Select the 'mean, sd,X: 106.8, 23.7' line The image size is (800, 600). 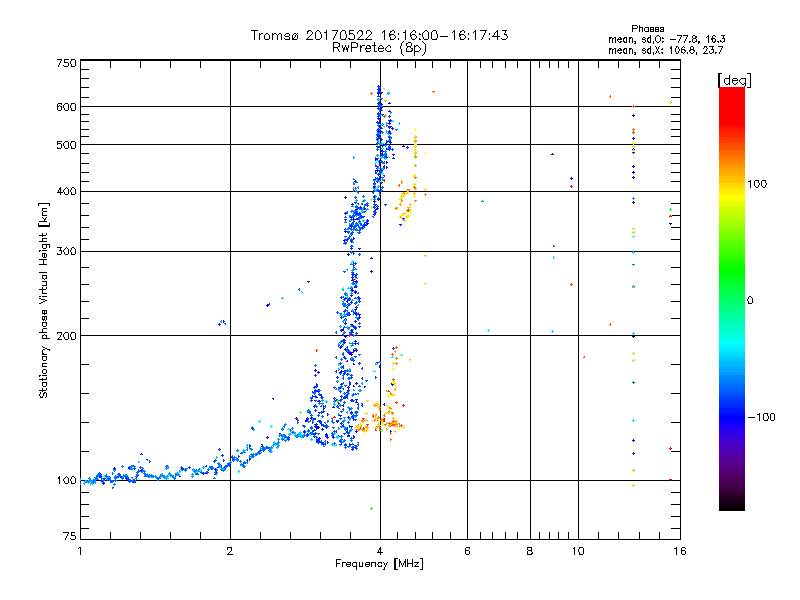665,50
